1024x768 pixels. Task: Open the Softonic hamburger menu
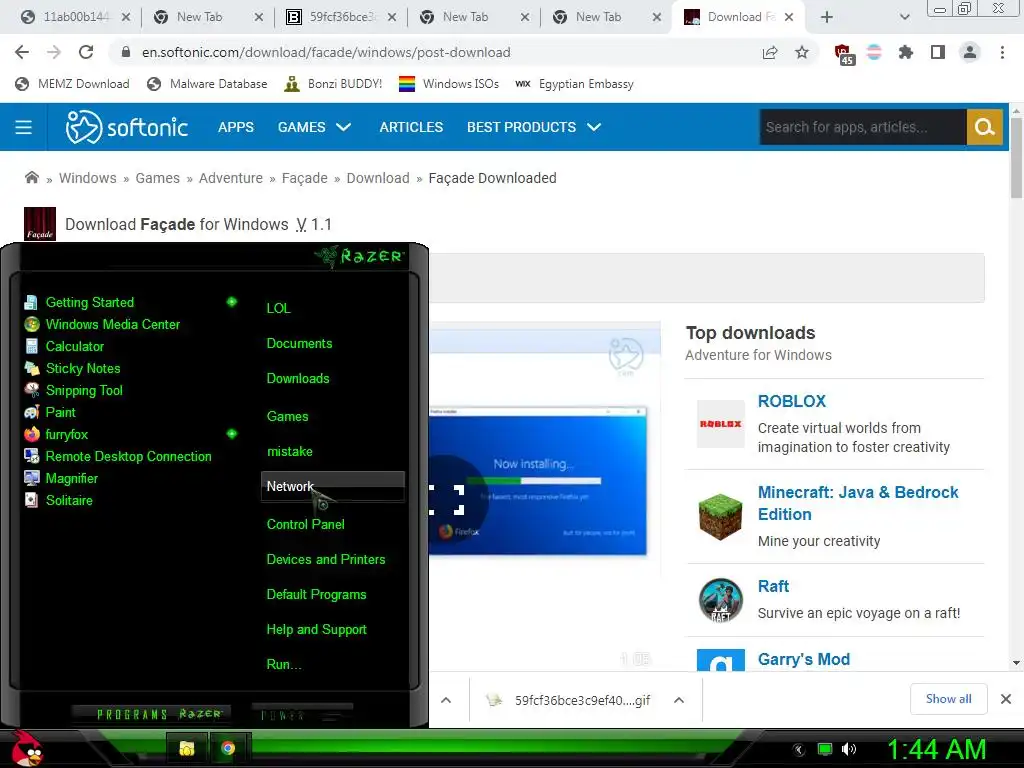tap(24, 127)
